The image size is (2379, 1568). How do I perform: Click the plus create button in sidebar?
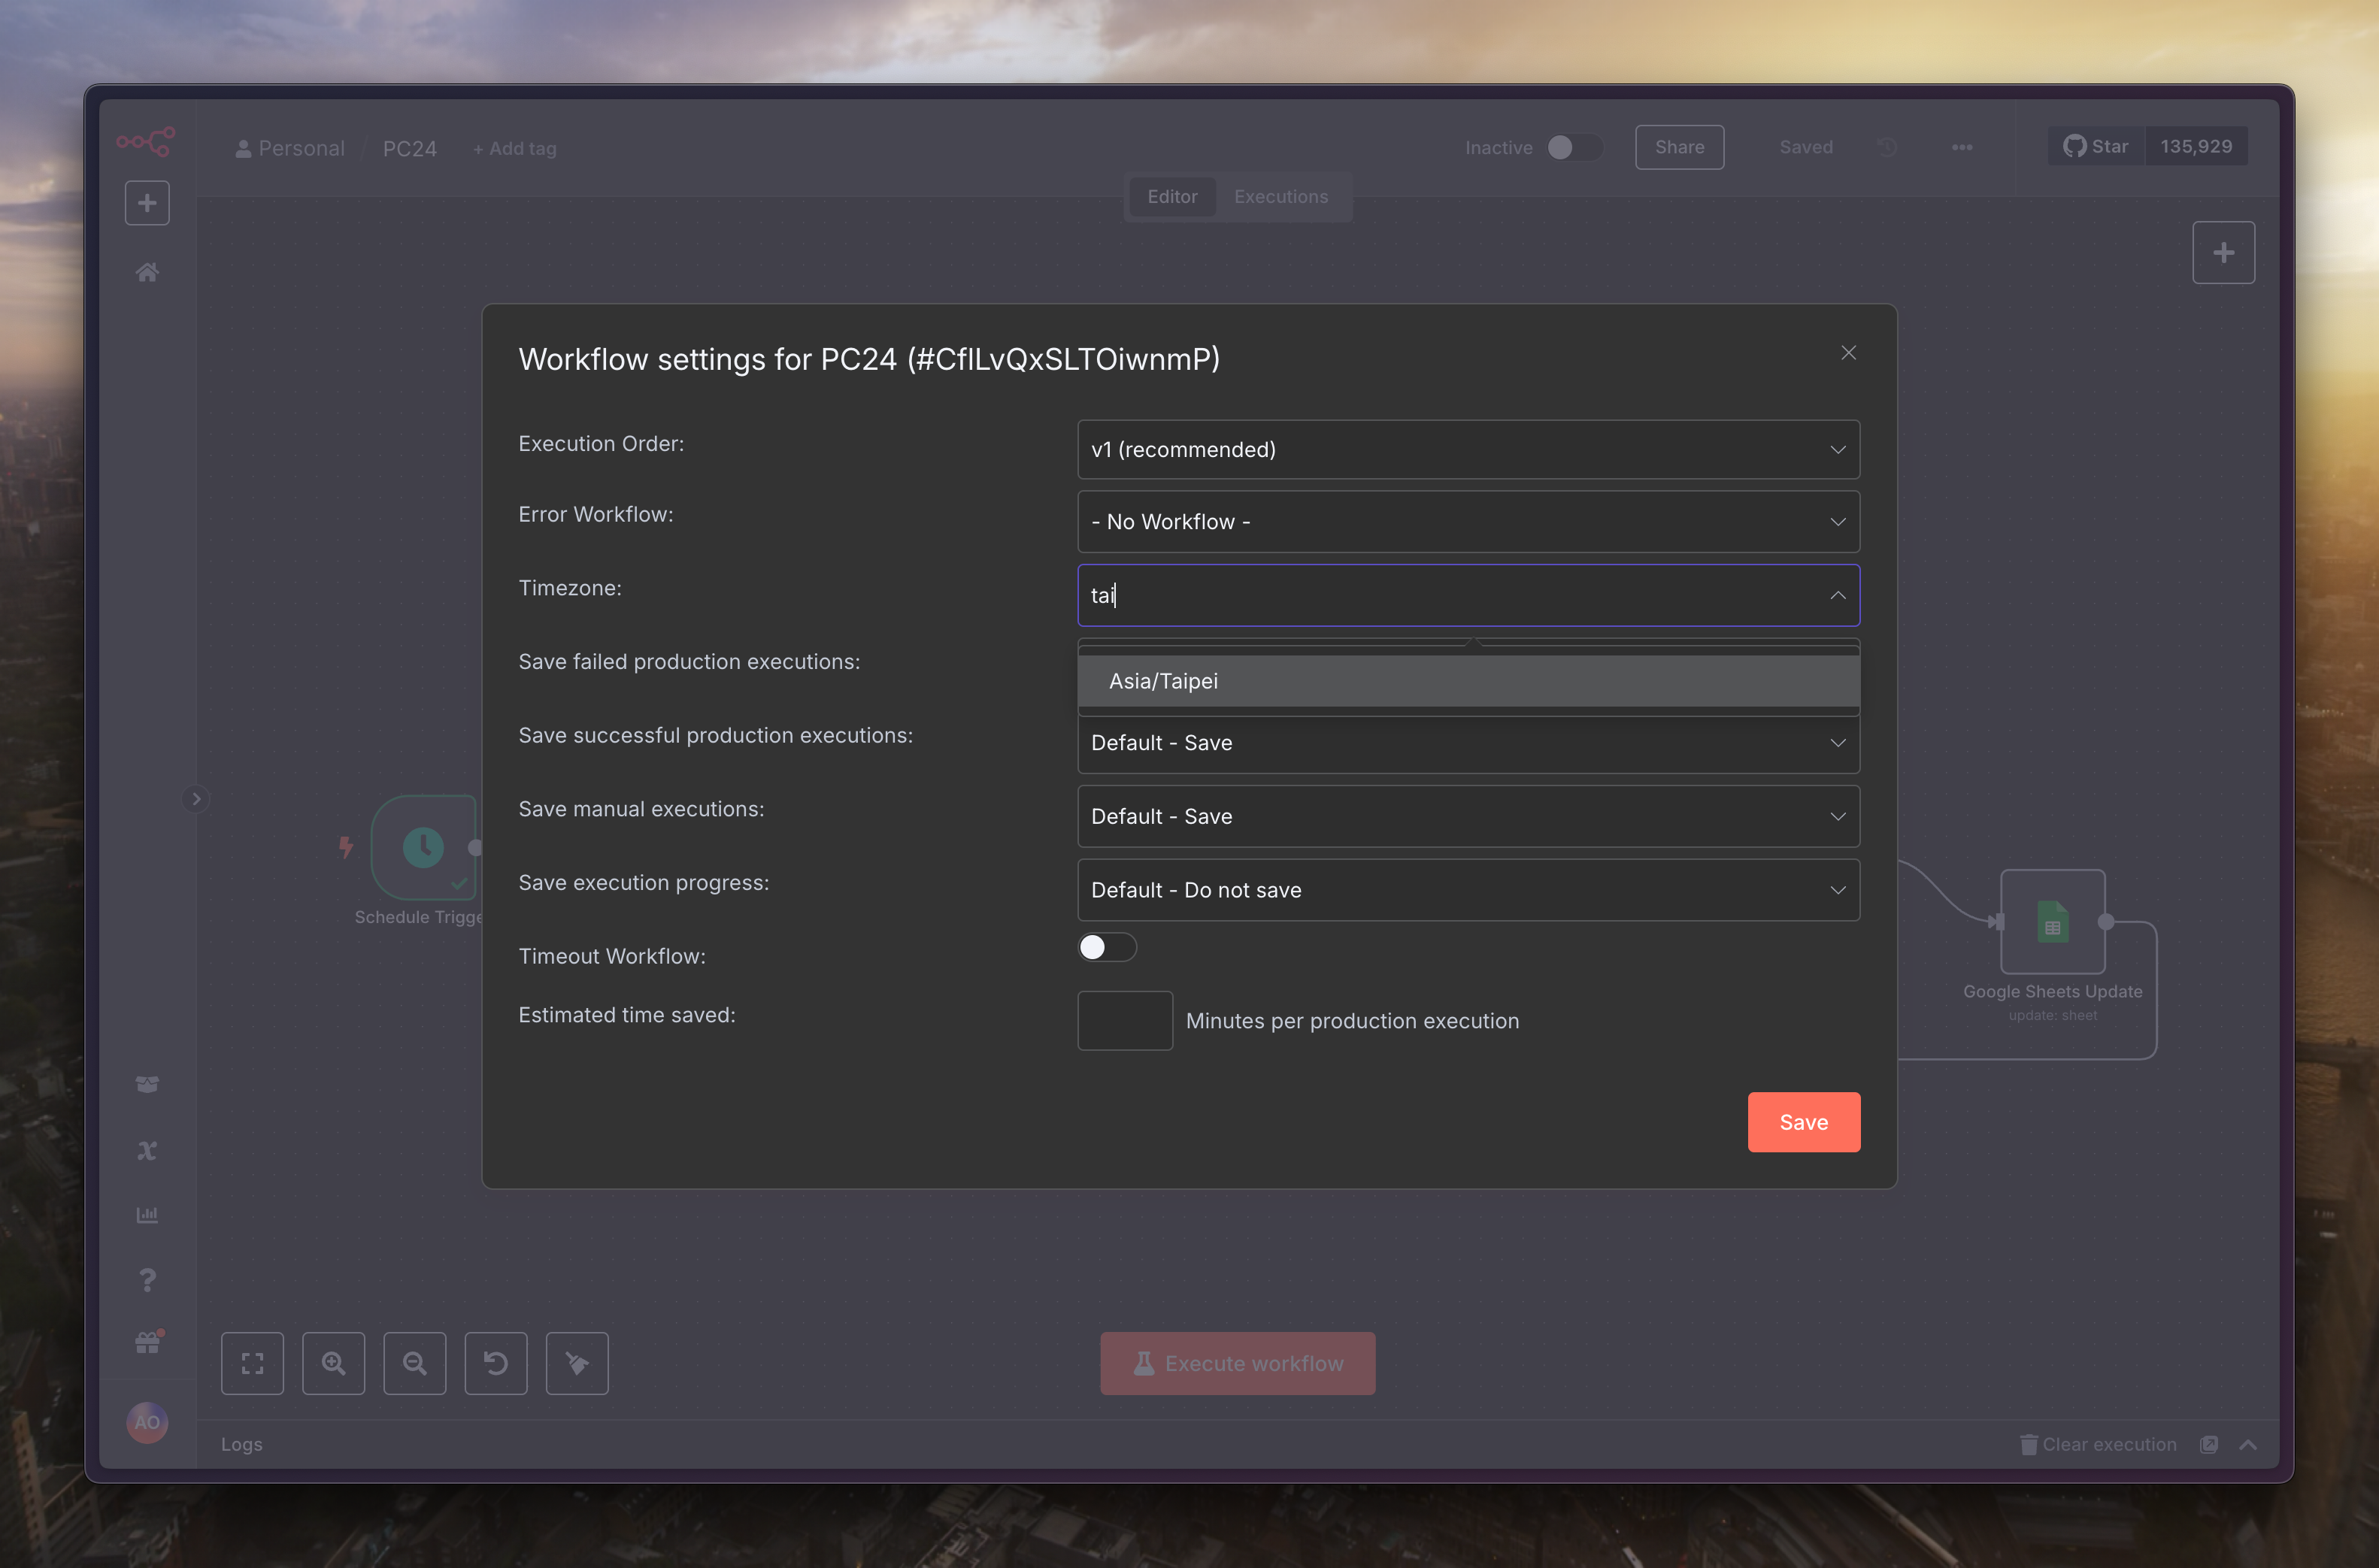(x=147, y=203)
